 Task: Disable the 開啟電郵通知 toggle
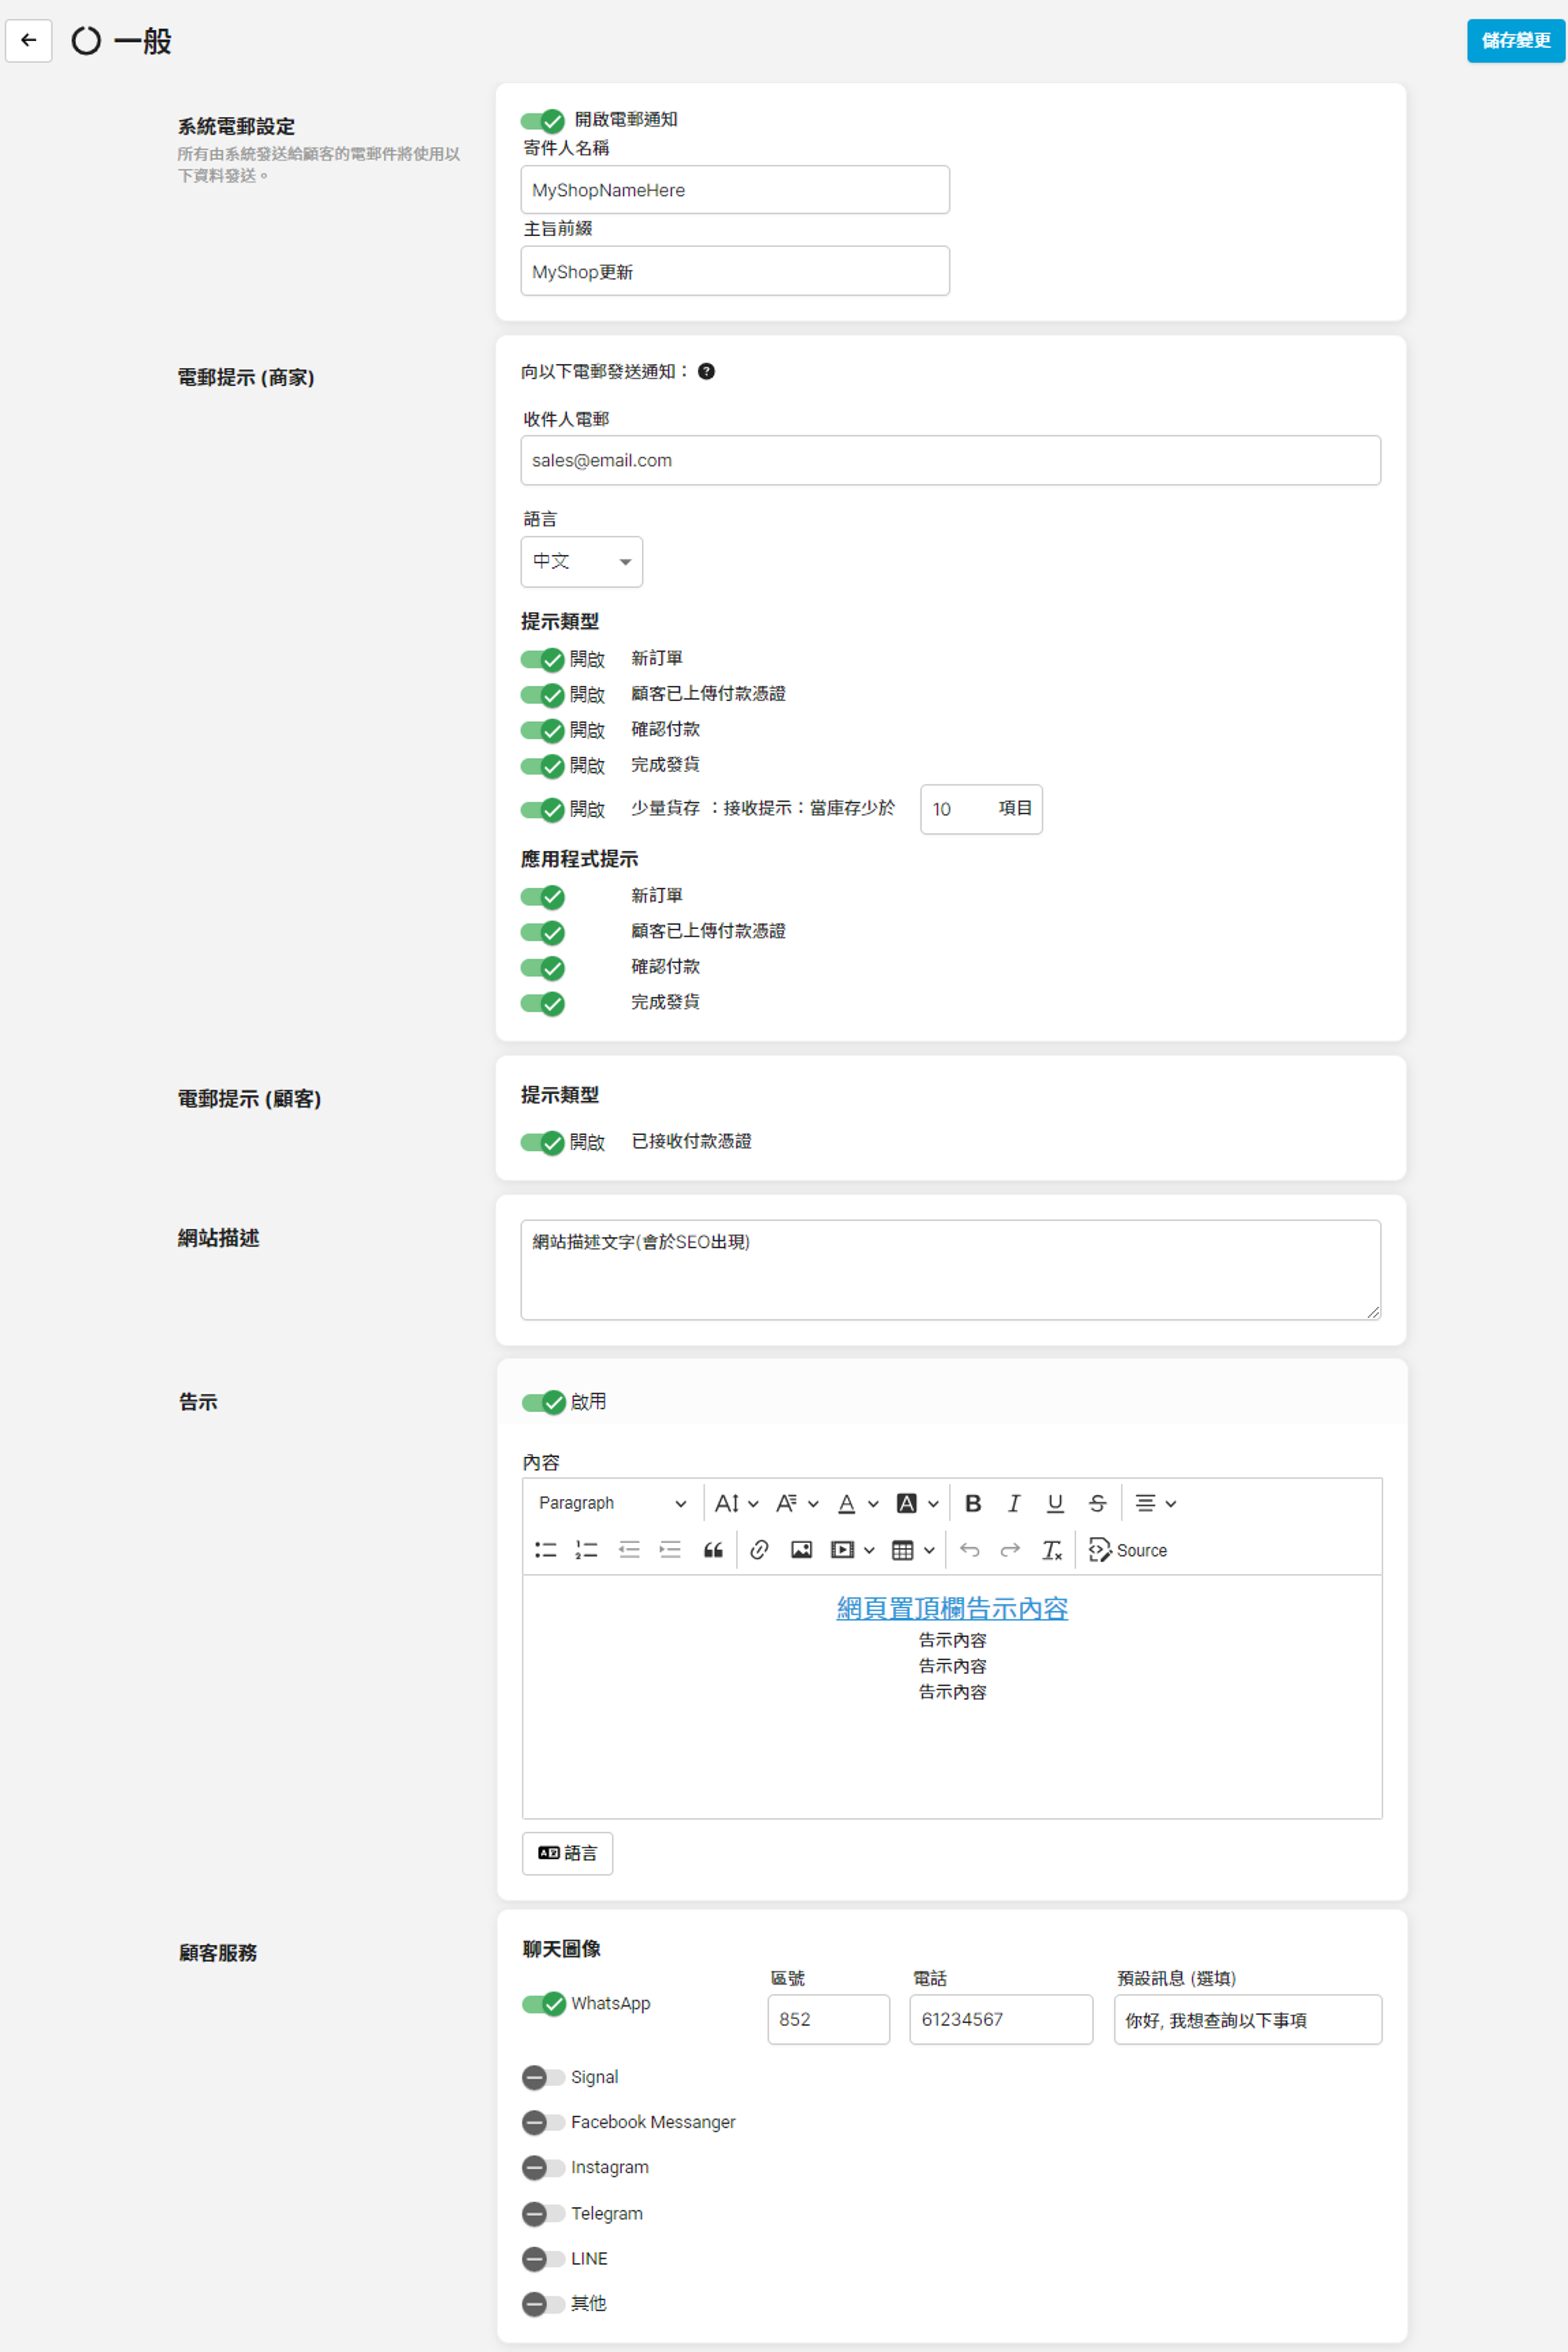pyautogui.click(x=542, y=120)
